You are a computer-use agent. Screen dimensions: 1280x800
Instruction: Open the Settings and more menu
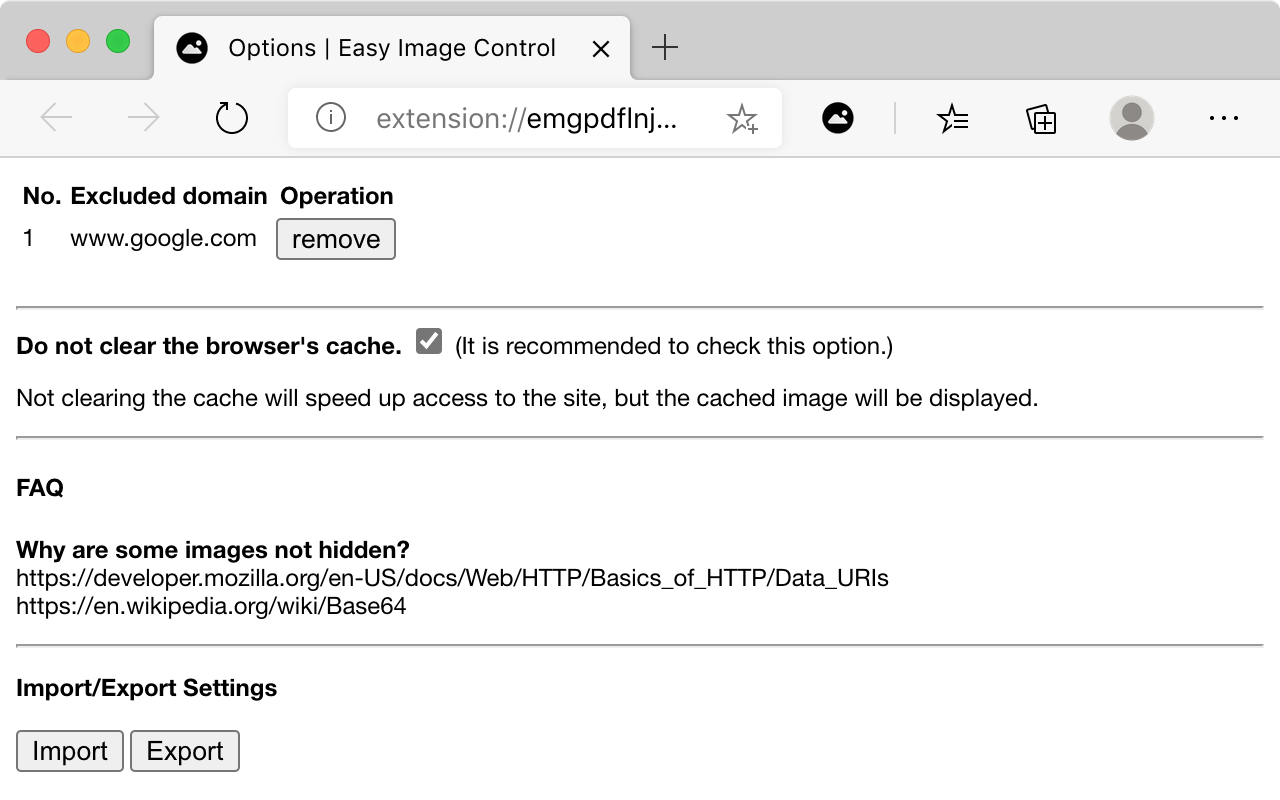pyautogui.click(x=1223, y=119)
